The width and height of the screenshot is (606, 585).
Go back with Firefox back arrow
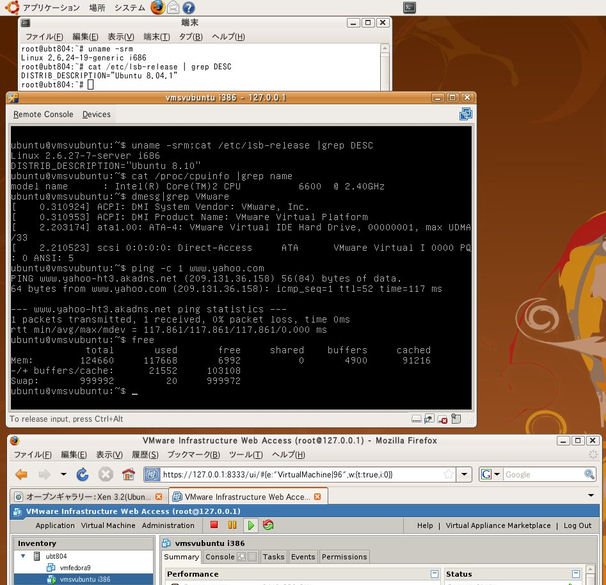click(22, 474)
